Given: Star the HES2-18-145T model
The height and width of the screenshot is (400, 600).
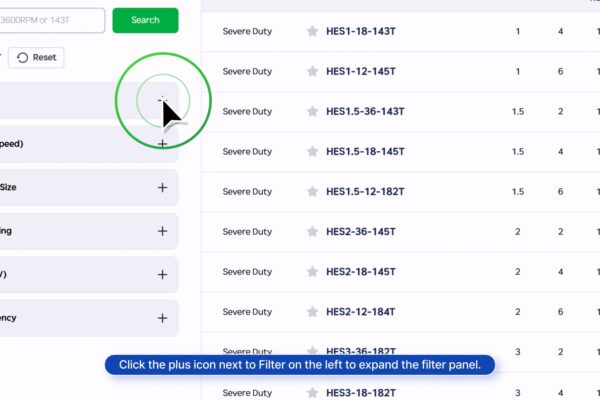Looking at the screenshot, I should [312, 272].
